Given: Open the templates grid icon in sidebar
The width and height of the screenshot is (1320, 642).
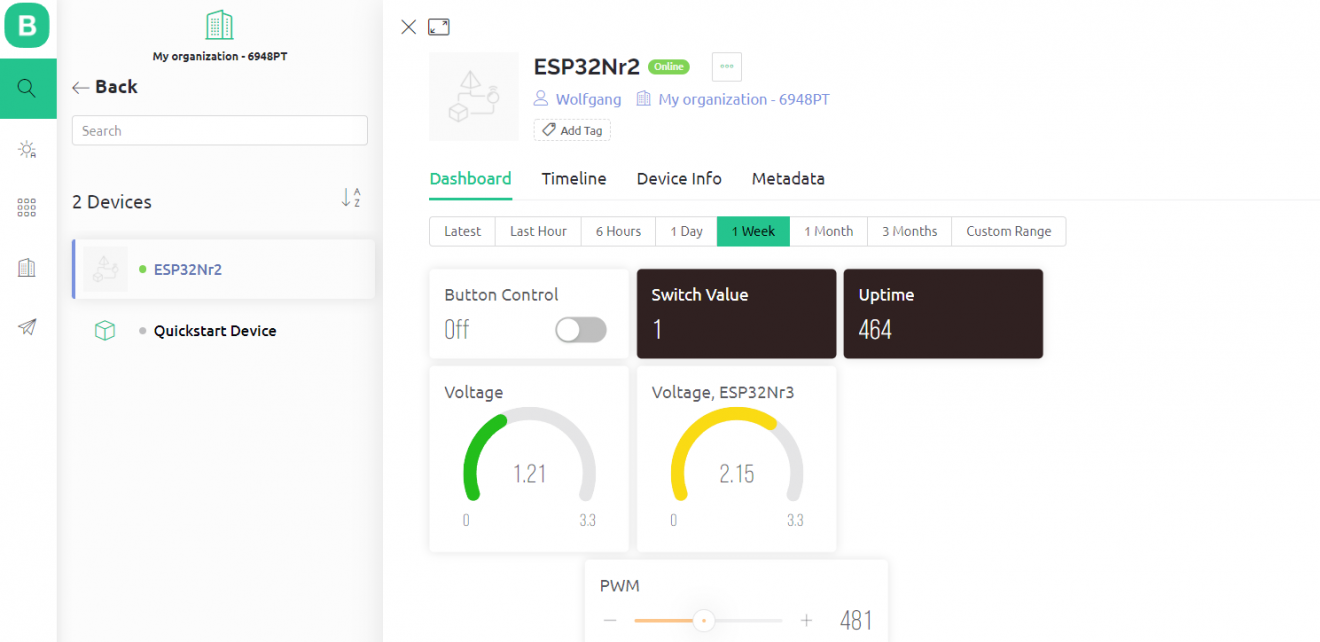Looking at the screenshot, I should click(x=27, y=207).
